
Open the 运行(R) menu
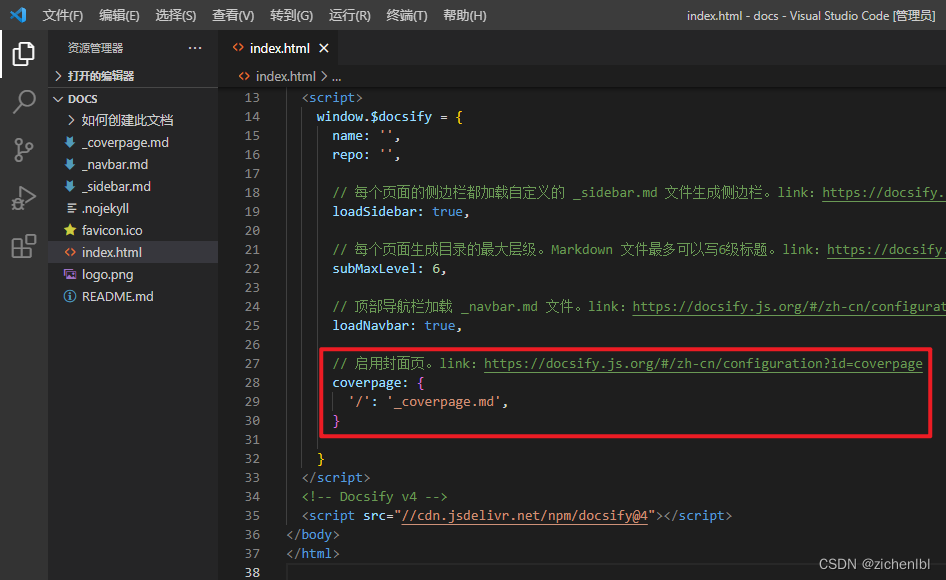[x=349, y=15]
